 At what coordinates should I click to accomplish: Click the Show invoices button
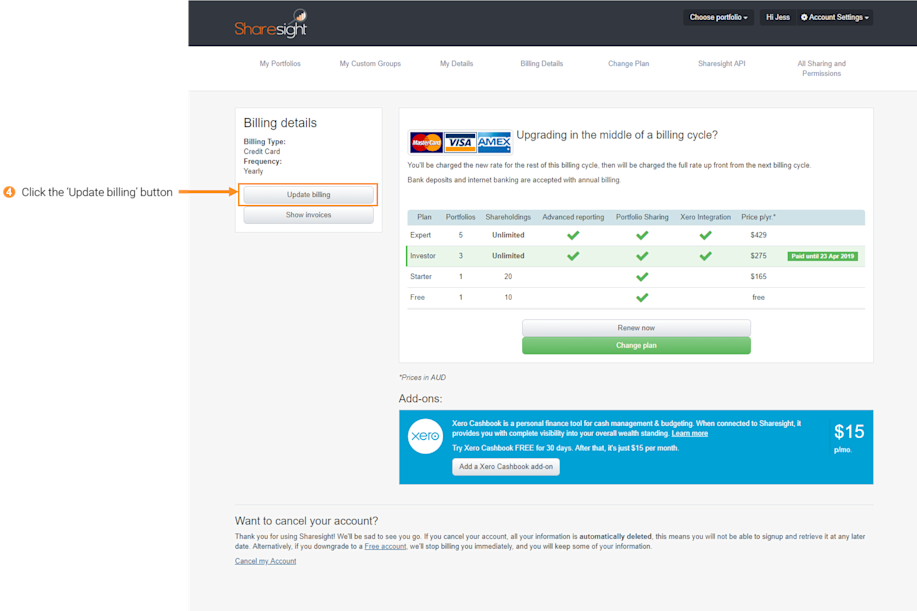pyautogui.click(x=308, y=215)
